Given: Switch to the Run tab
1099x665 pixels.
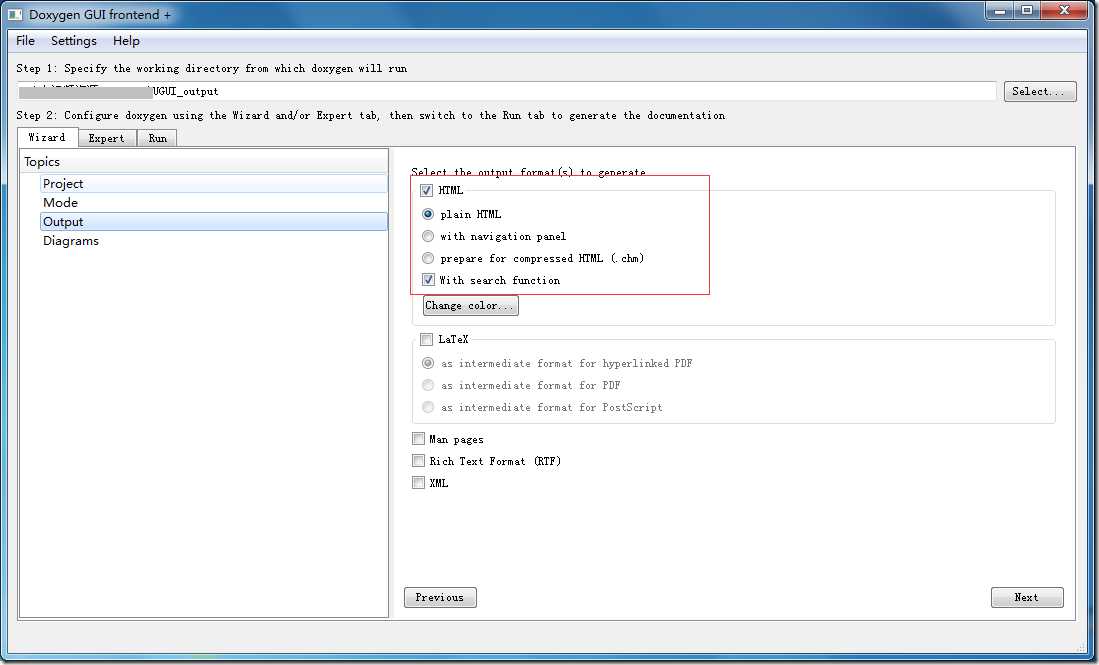Looking at the screenshot, I should click(157, 138).
